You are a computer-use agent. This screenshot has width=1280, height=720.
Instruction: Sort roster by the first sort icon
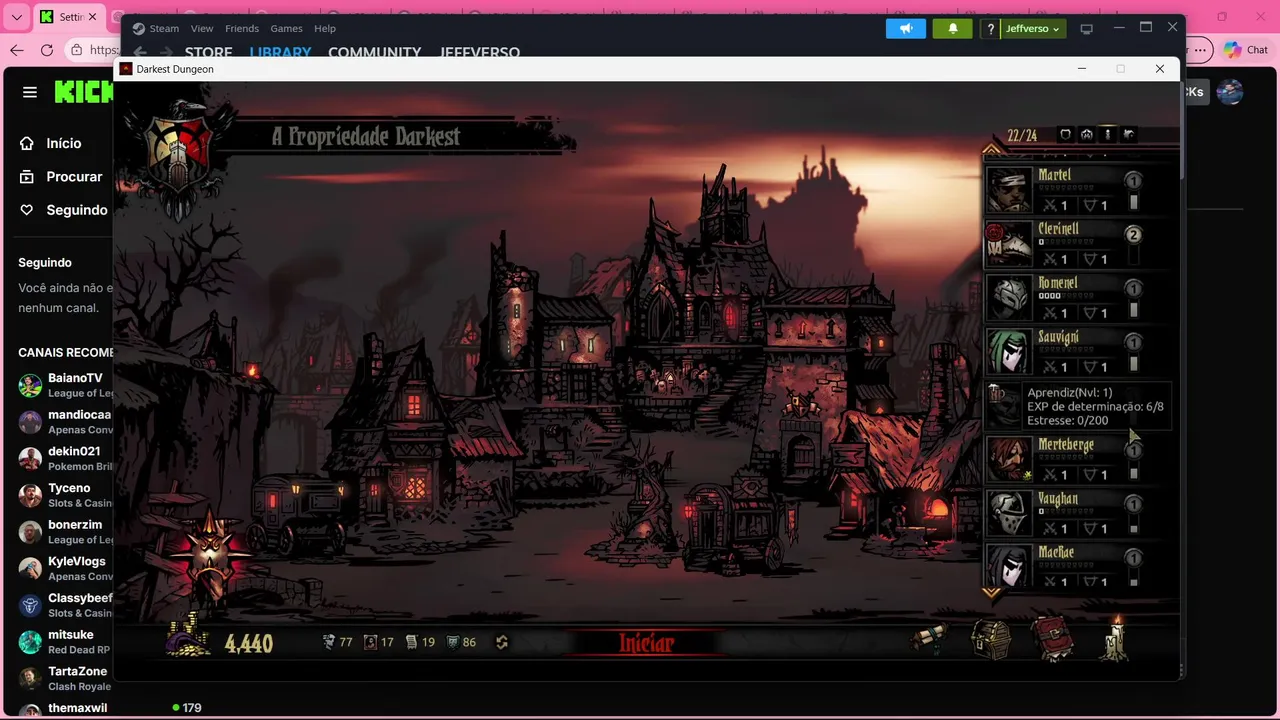click(1065, 134)
